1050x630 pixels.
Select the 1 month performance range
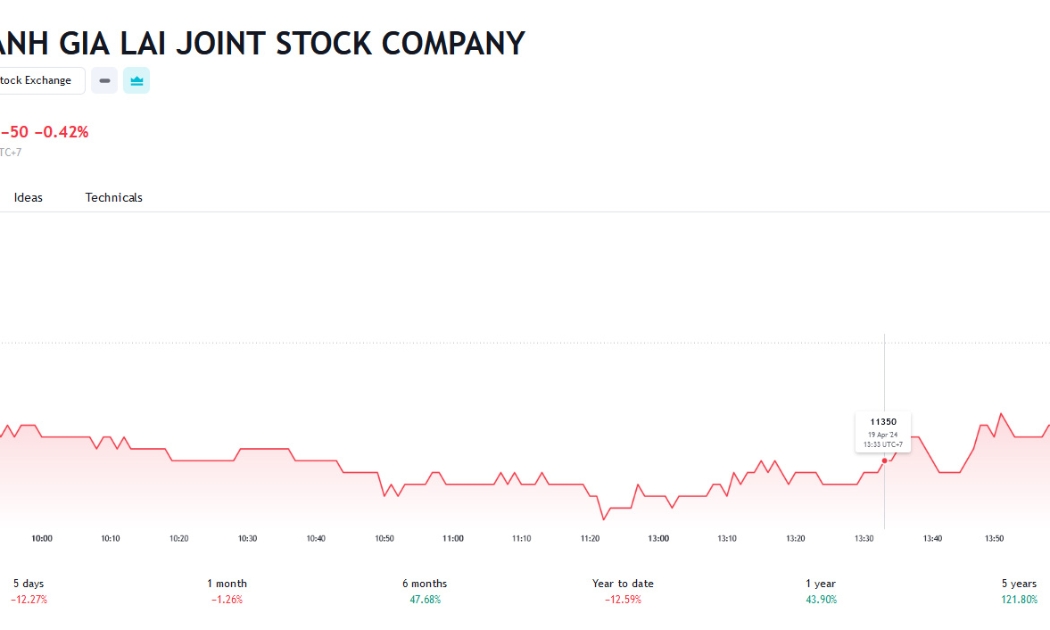(x=227, y=591)
